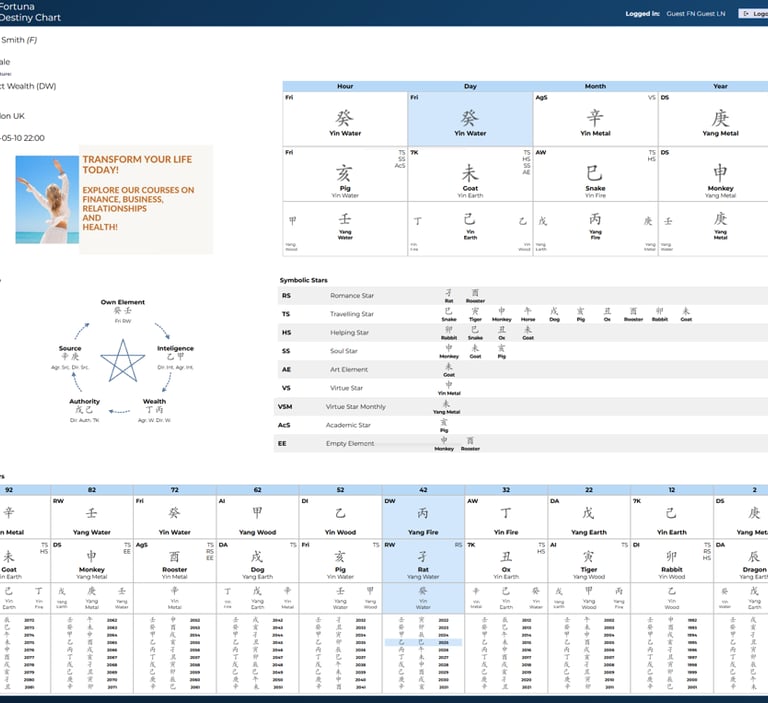Select the age 42 luck pillar header
768x703 pixels.
(423, 490)
